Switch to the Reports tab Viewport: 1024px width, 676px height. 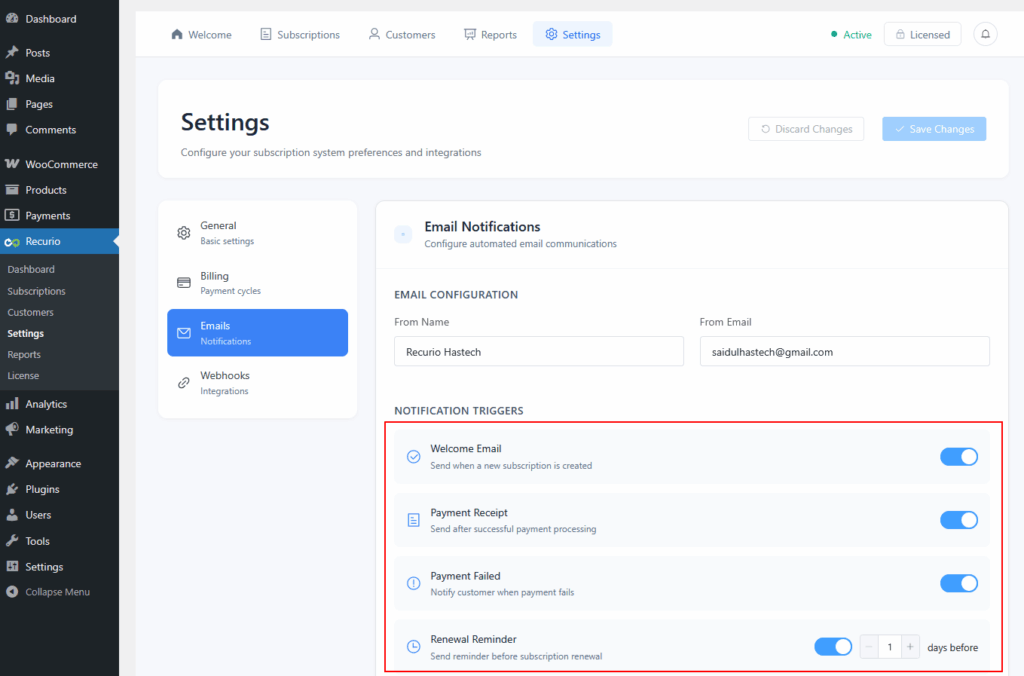pyautogui.click(x=490, y=35)
